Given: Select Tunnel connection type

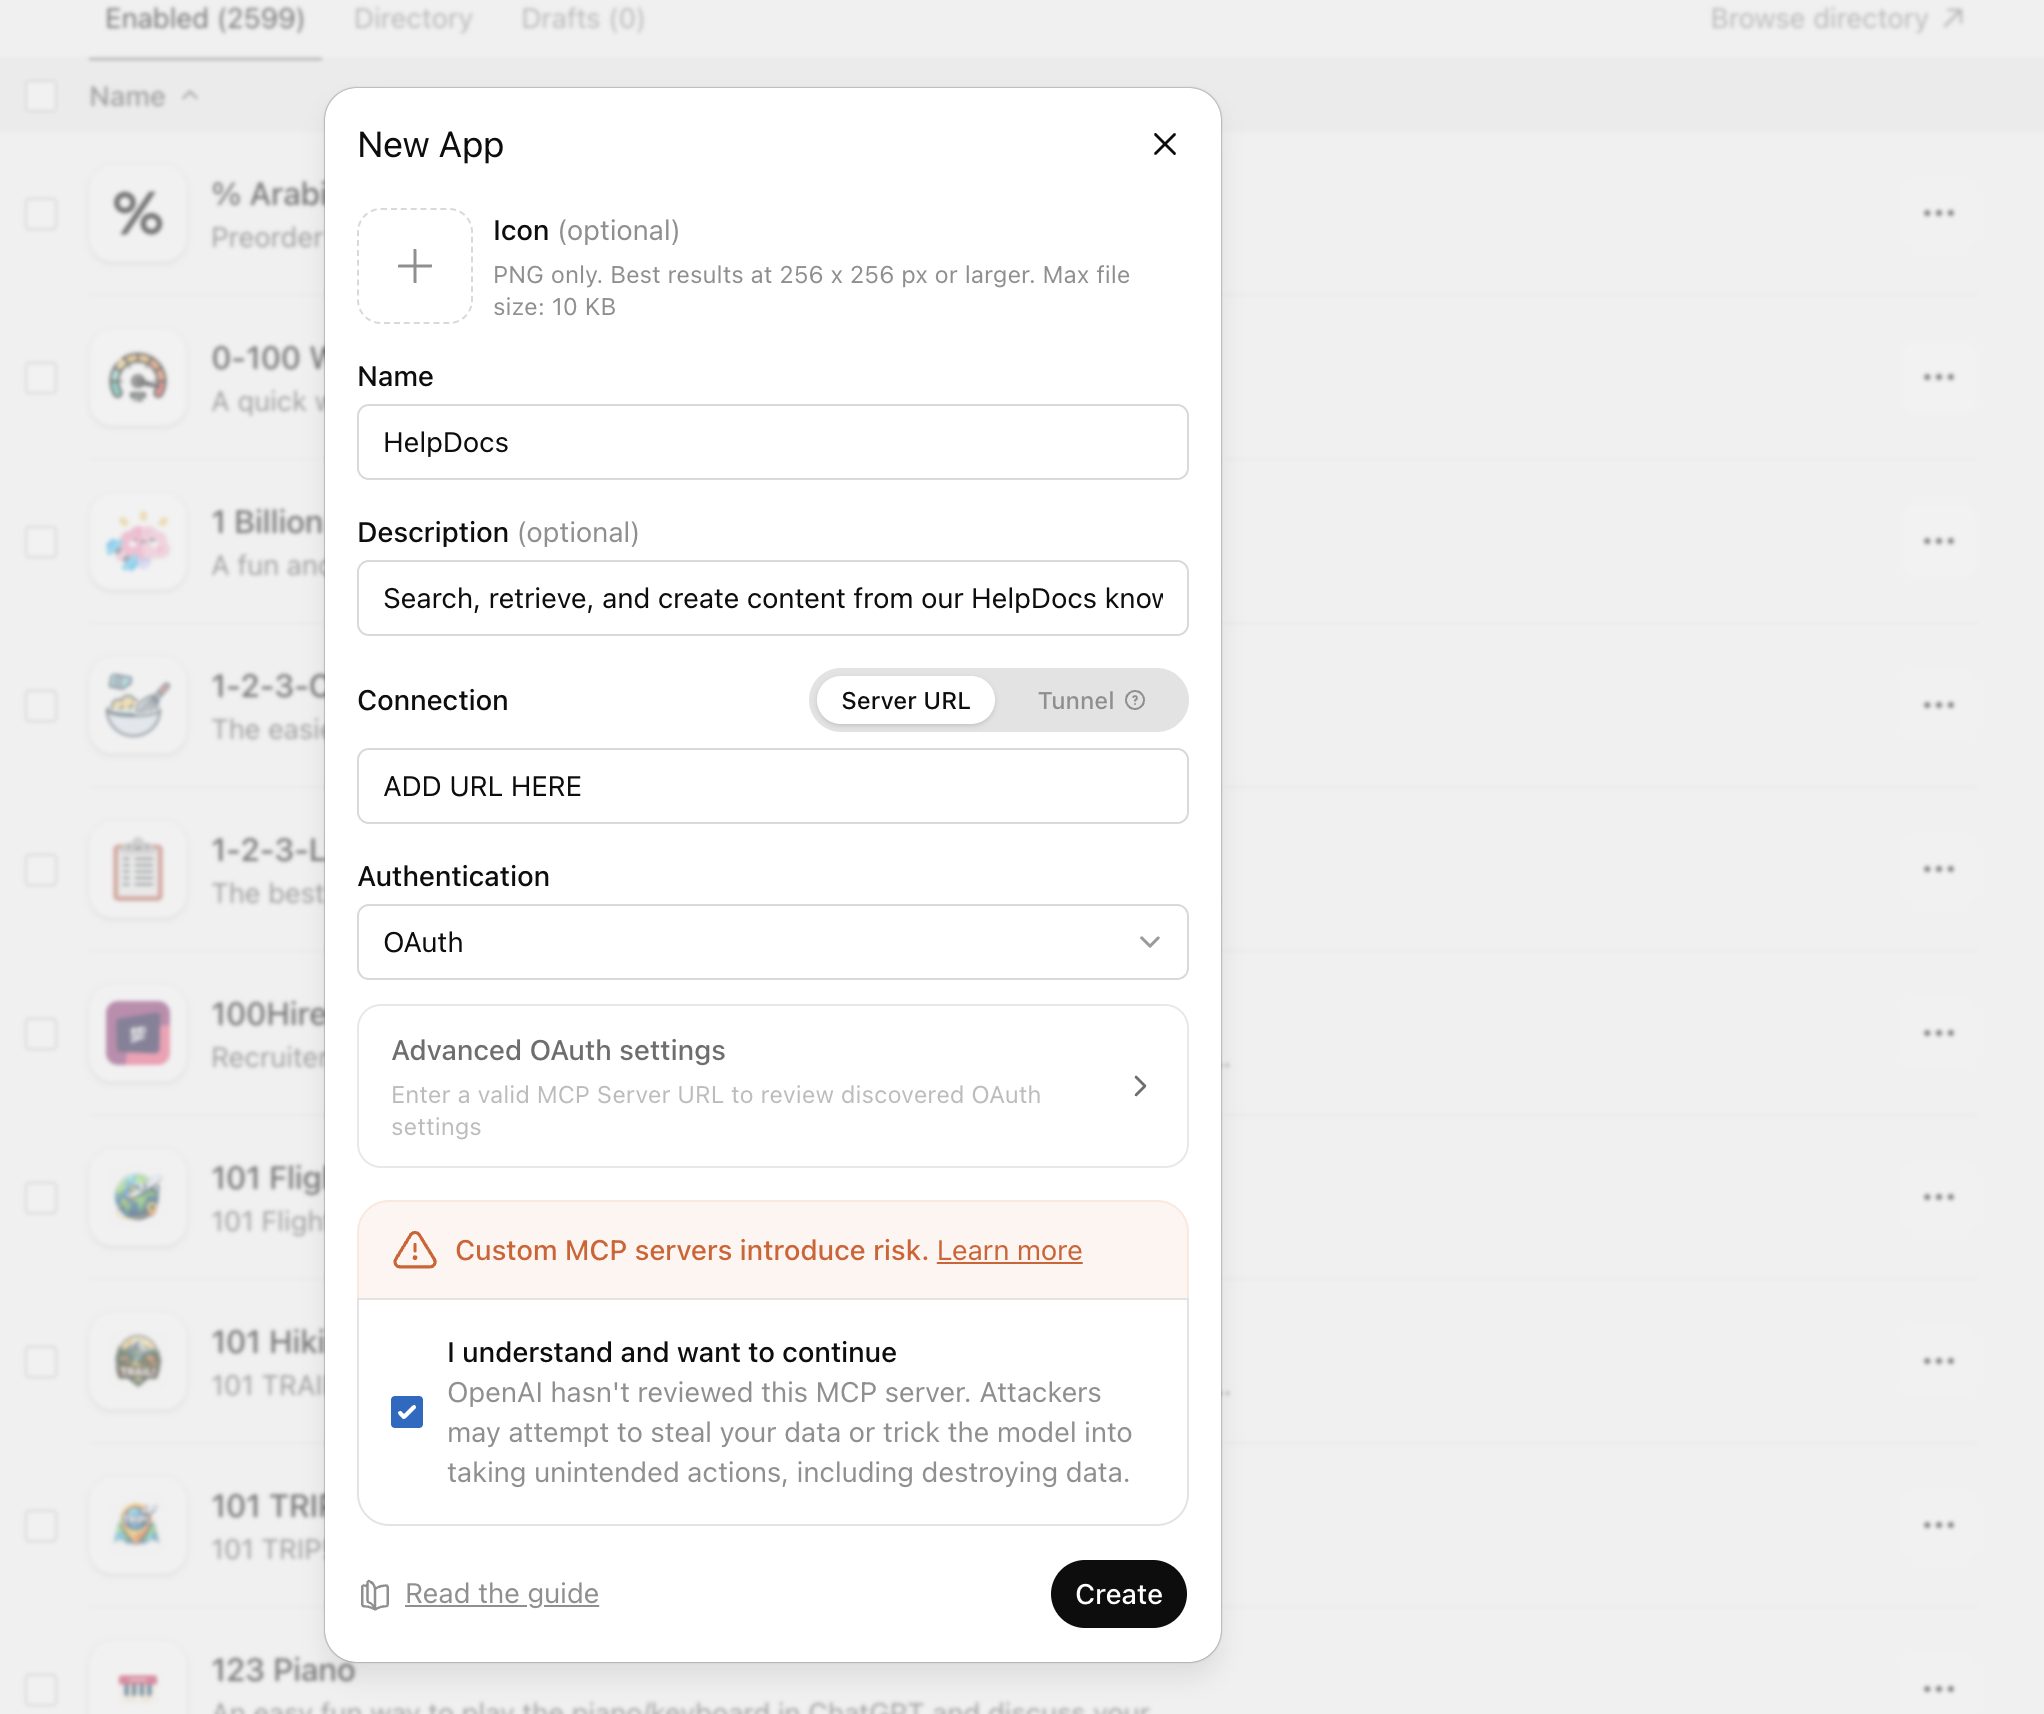Looking at the screenshot, I should (1091, 700).
